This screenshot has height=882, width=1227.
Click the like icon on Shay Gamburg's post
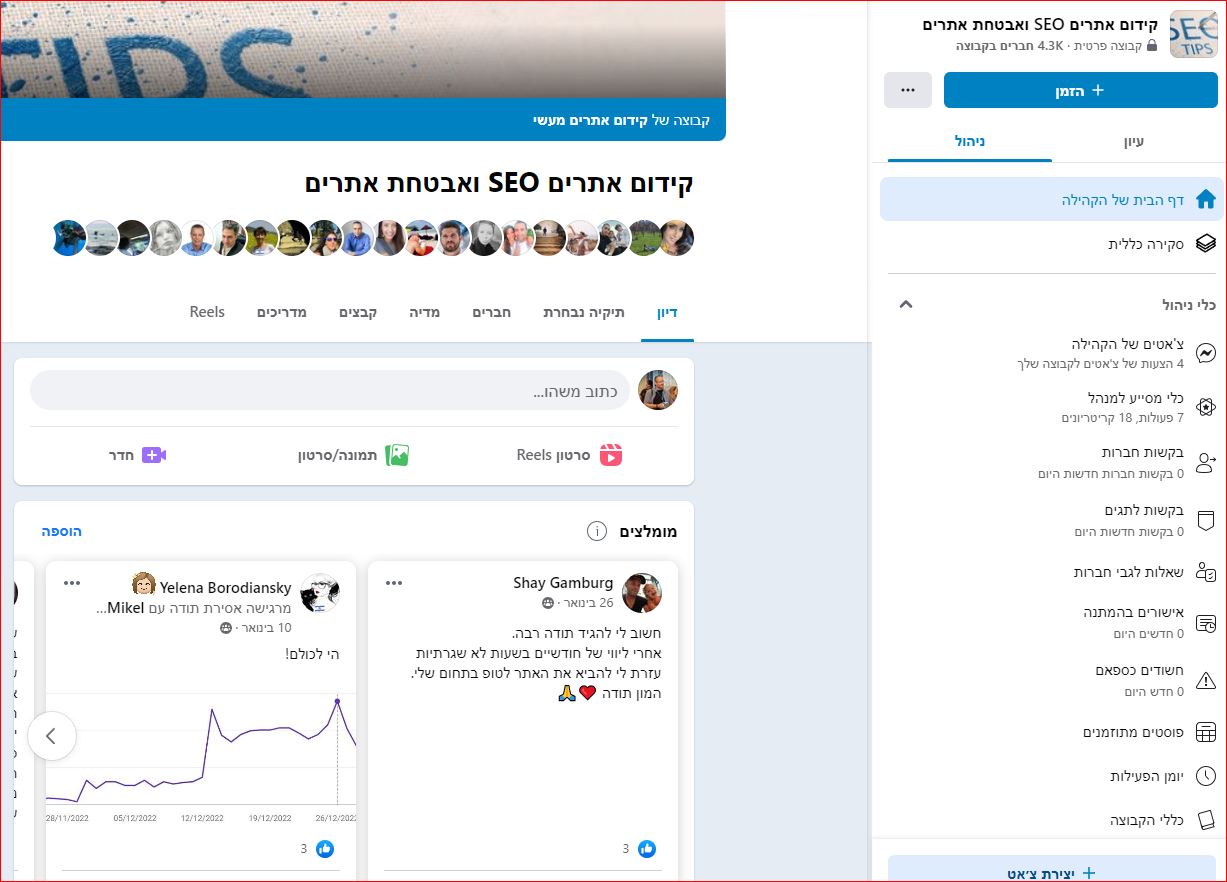pos(646,849)
